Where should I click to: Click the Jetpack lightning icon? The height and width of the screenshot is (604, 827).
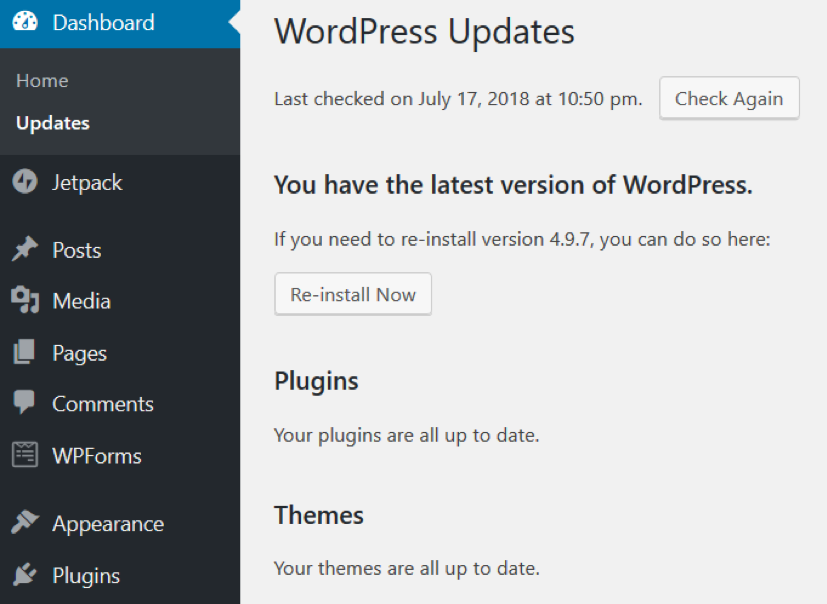tap(25, 181)
